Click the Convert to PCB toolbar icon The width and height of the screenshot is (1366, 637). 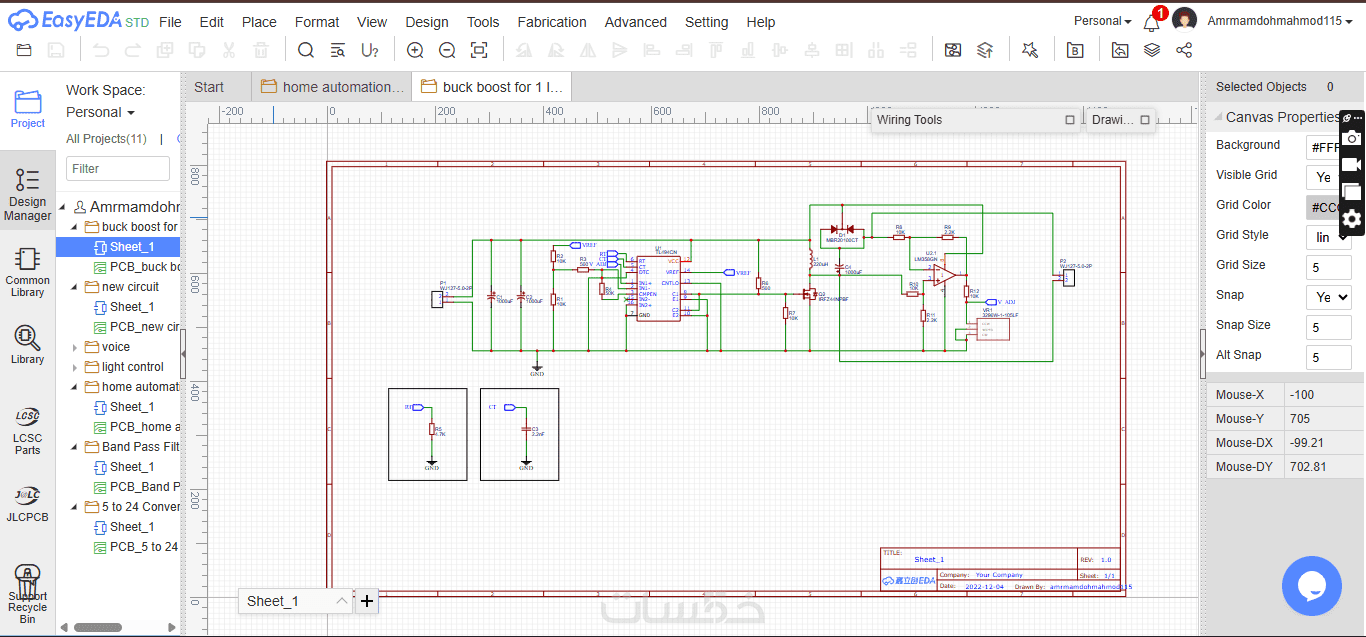[x=985, y=50]
